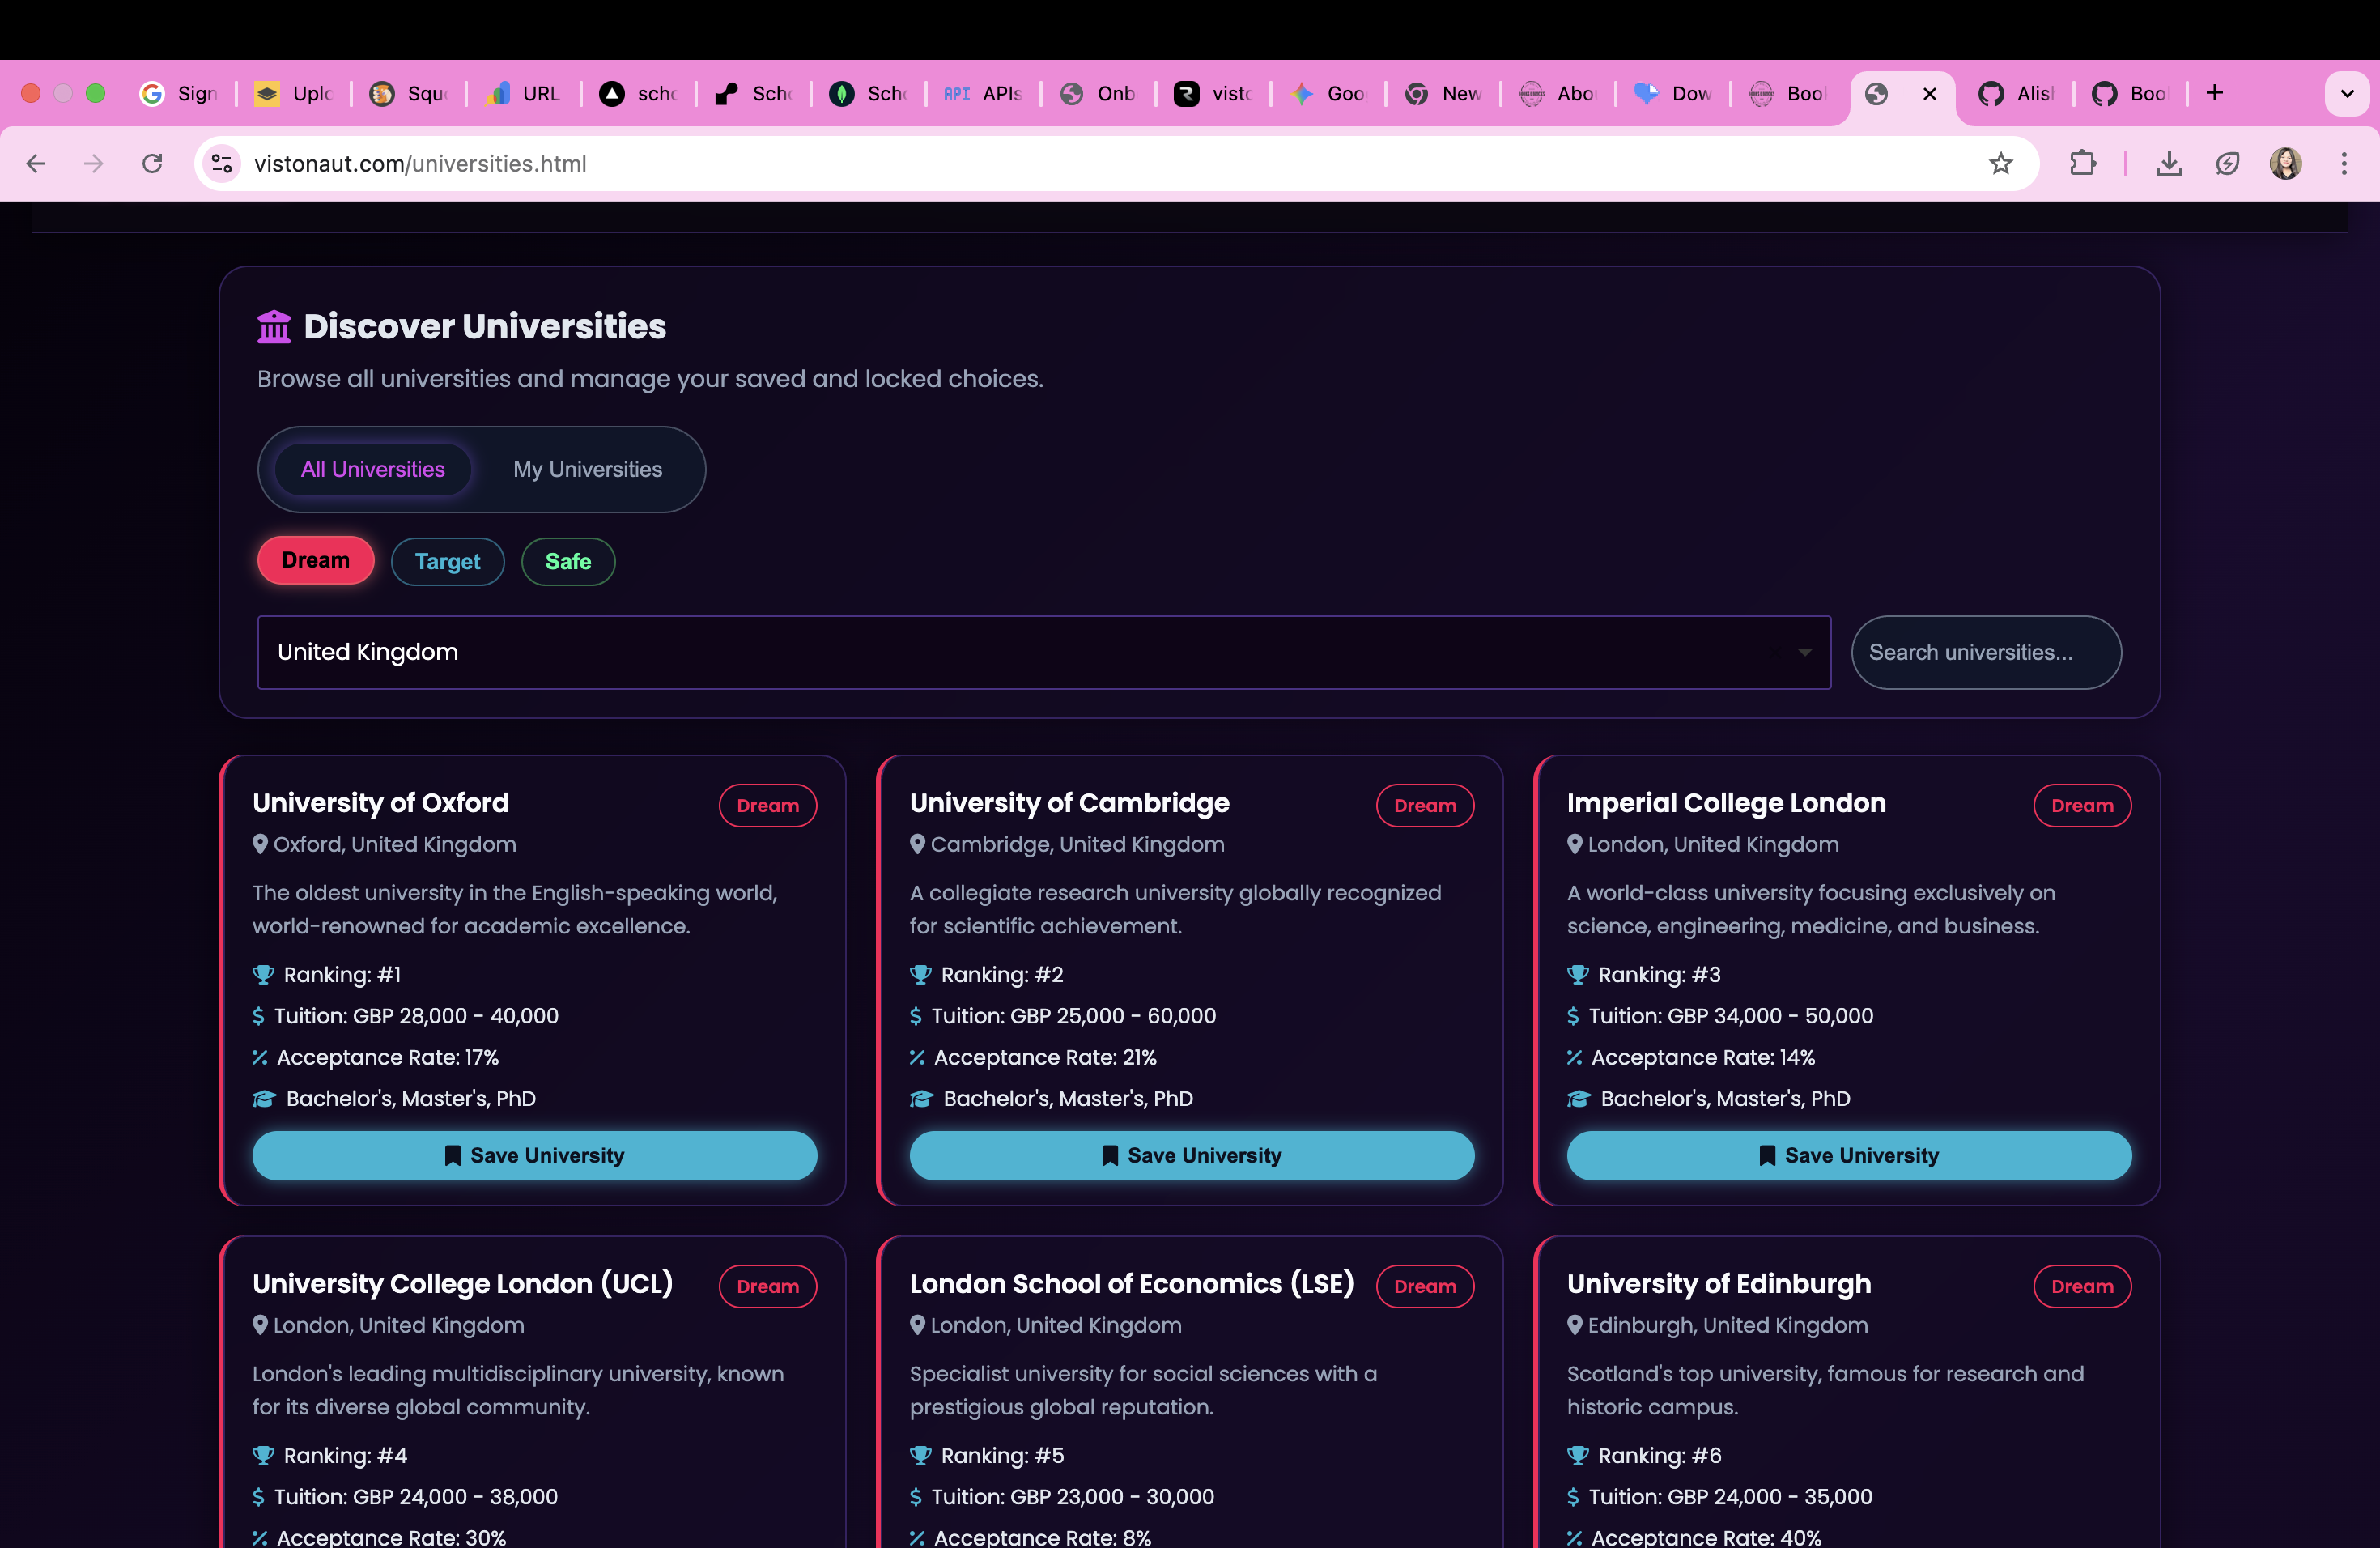Save University of Oxford
This screenshot has height=1548, width=2380.
(534, 1155)
